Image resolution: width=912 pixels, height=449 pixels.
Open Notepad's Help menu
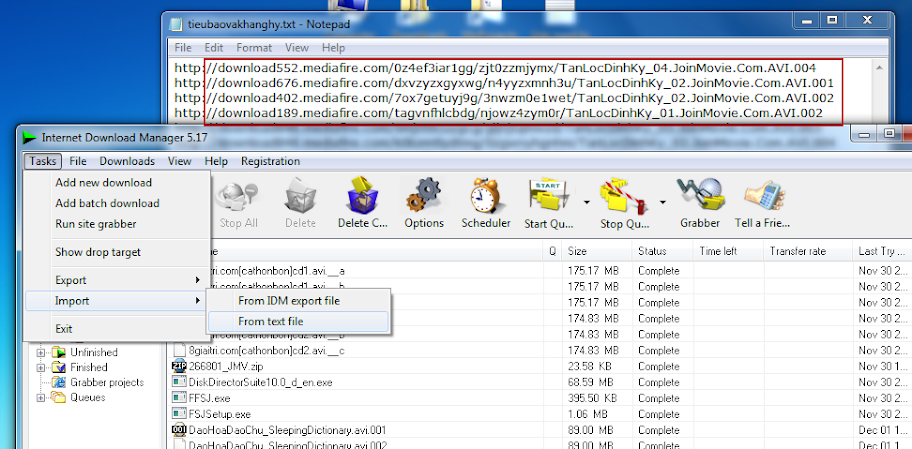[333, 48]
